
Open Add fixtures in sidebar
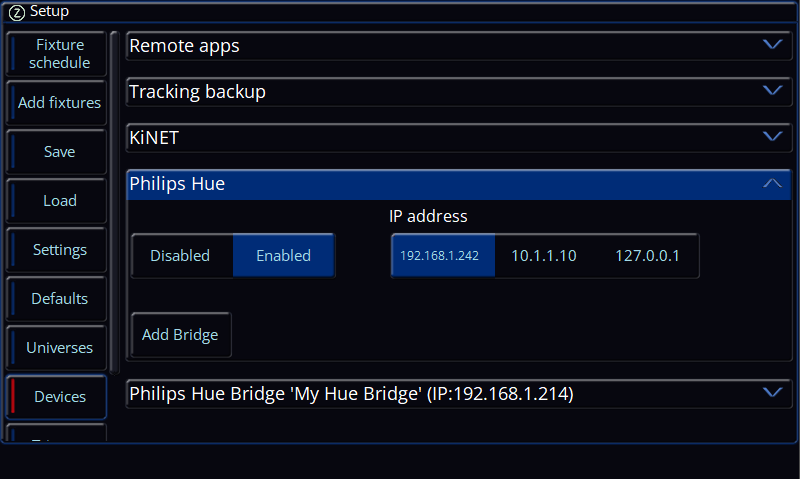click(56, 103)
